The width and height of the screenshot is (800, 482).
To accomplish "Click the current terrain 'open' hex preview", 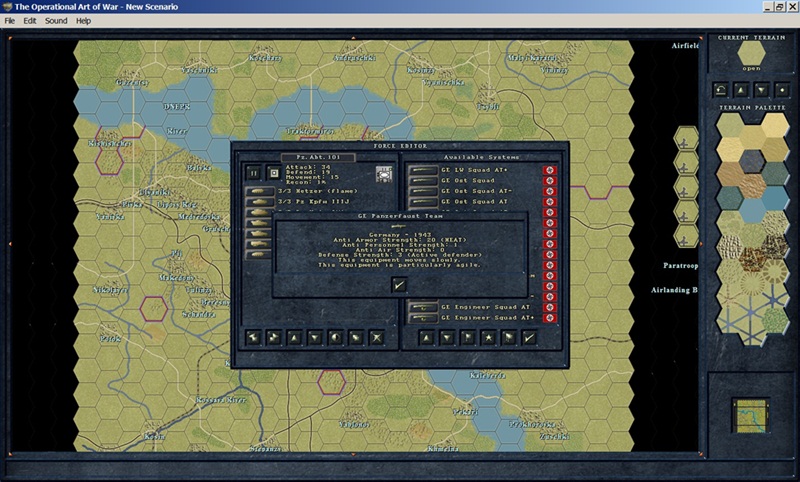I will (751, 53).
